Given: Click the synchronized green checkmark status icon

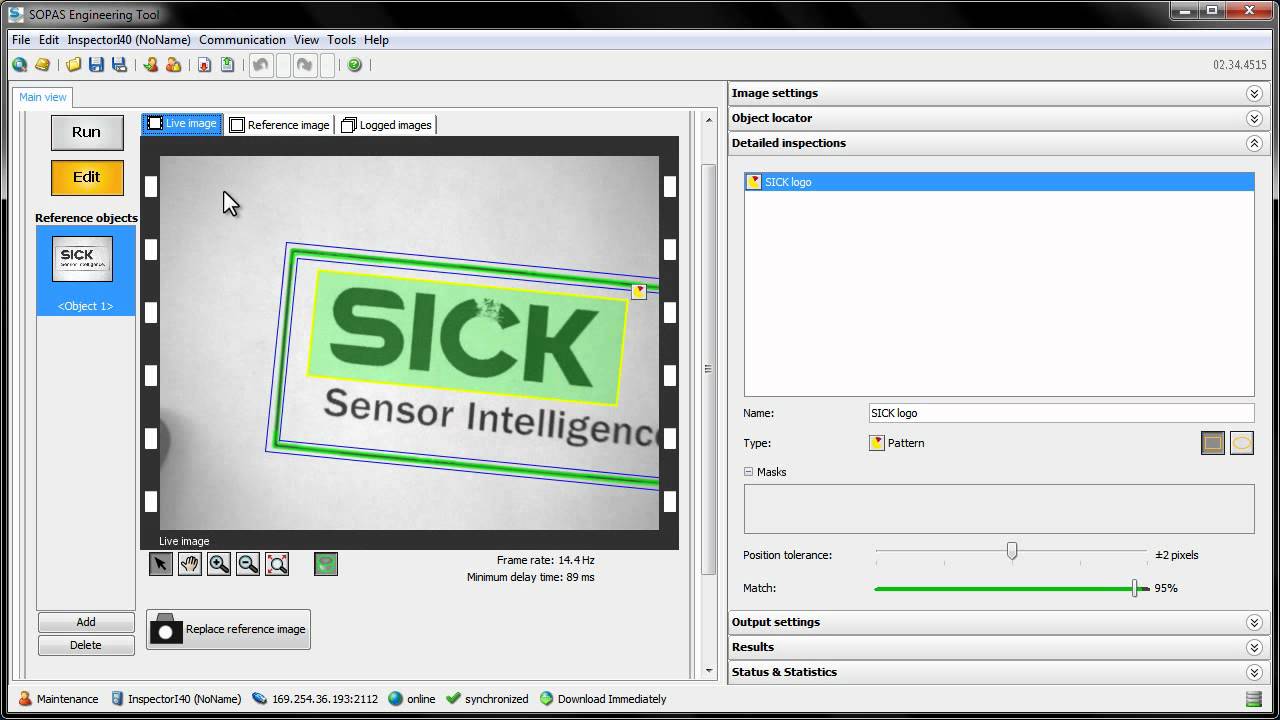Looking at the screenshot, I should 454,699.
